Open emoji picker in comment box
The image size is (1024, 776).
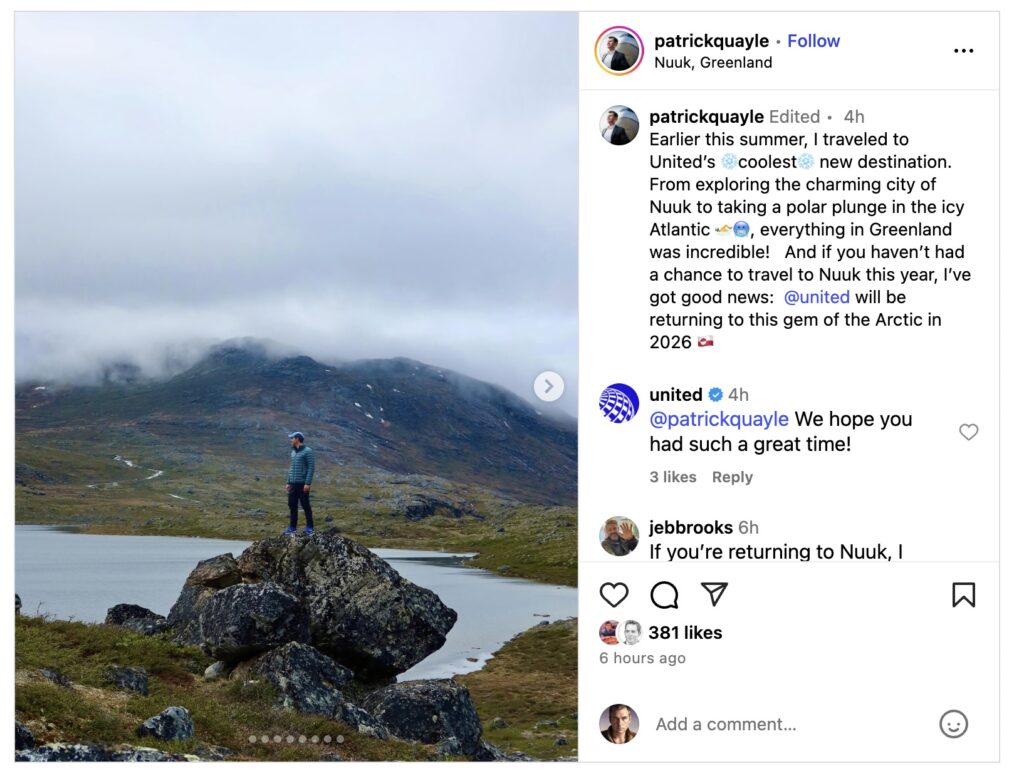click(x=953, y=724)
